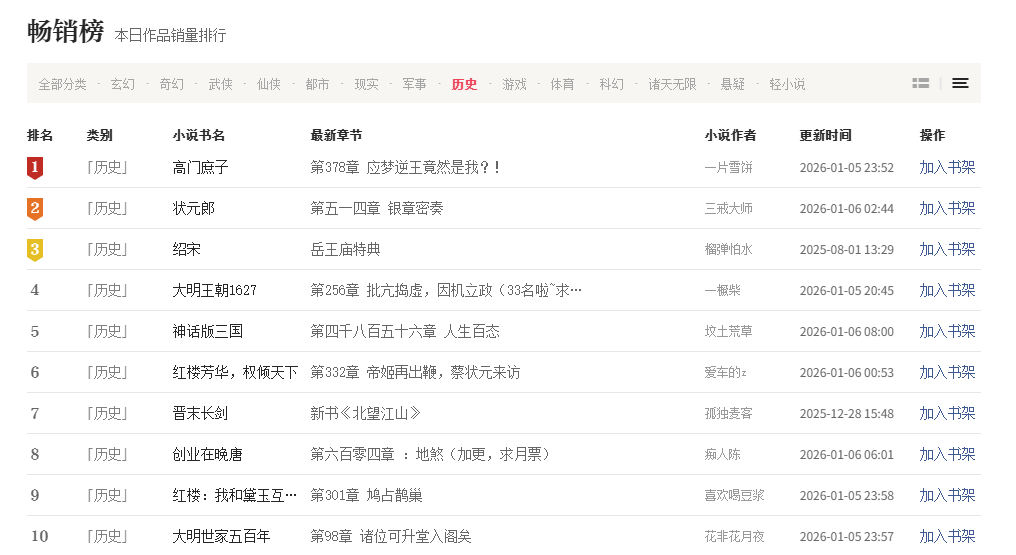The image size is (1016, 555).
Task: Click the orange rank 2 badge
Action: 35,209
